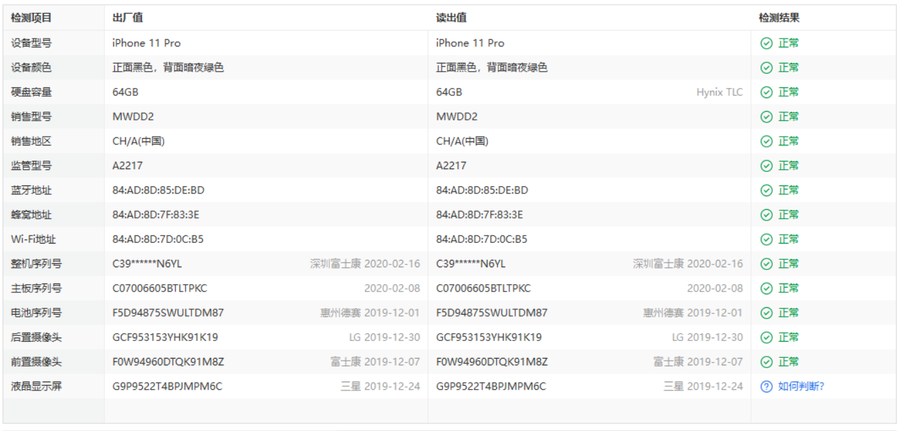Select the 整机序列号 row label

[36, 264]
